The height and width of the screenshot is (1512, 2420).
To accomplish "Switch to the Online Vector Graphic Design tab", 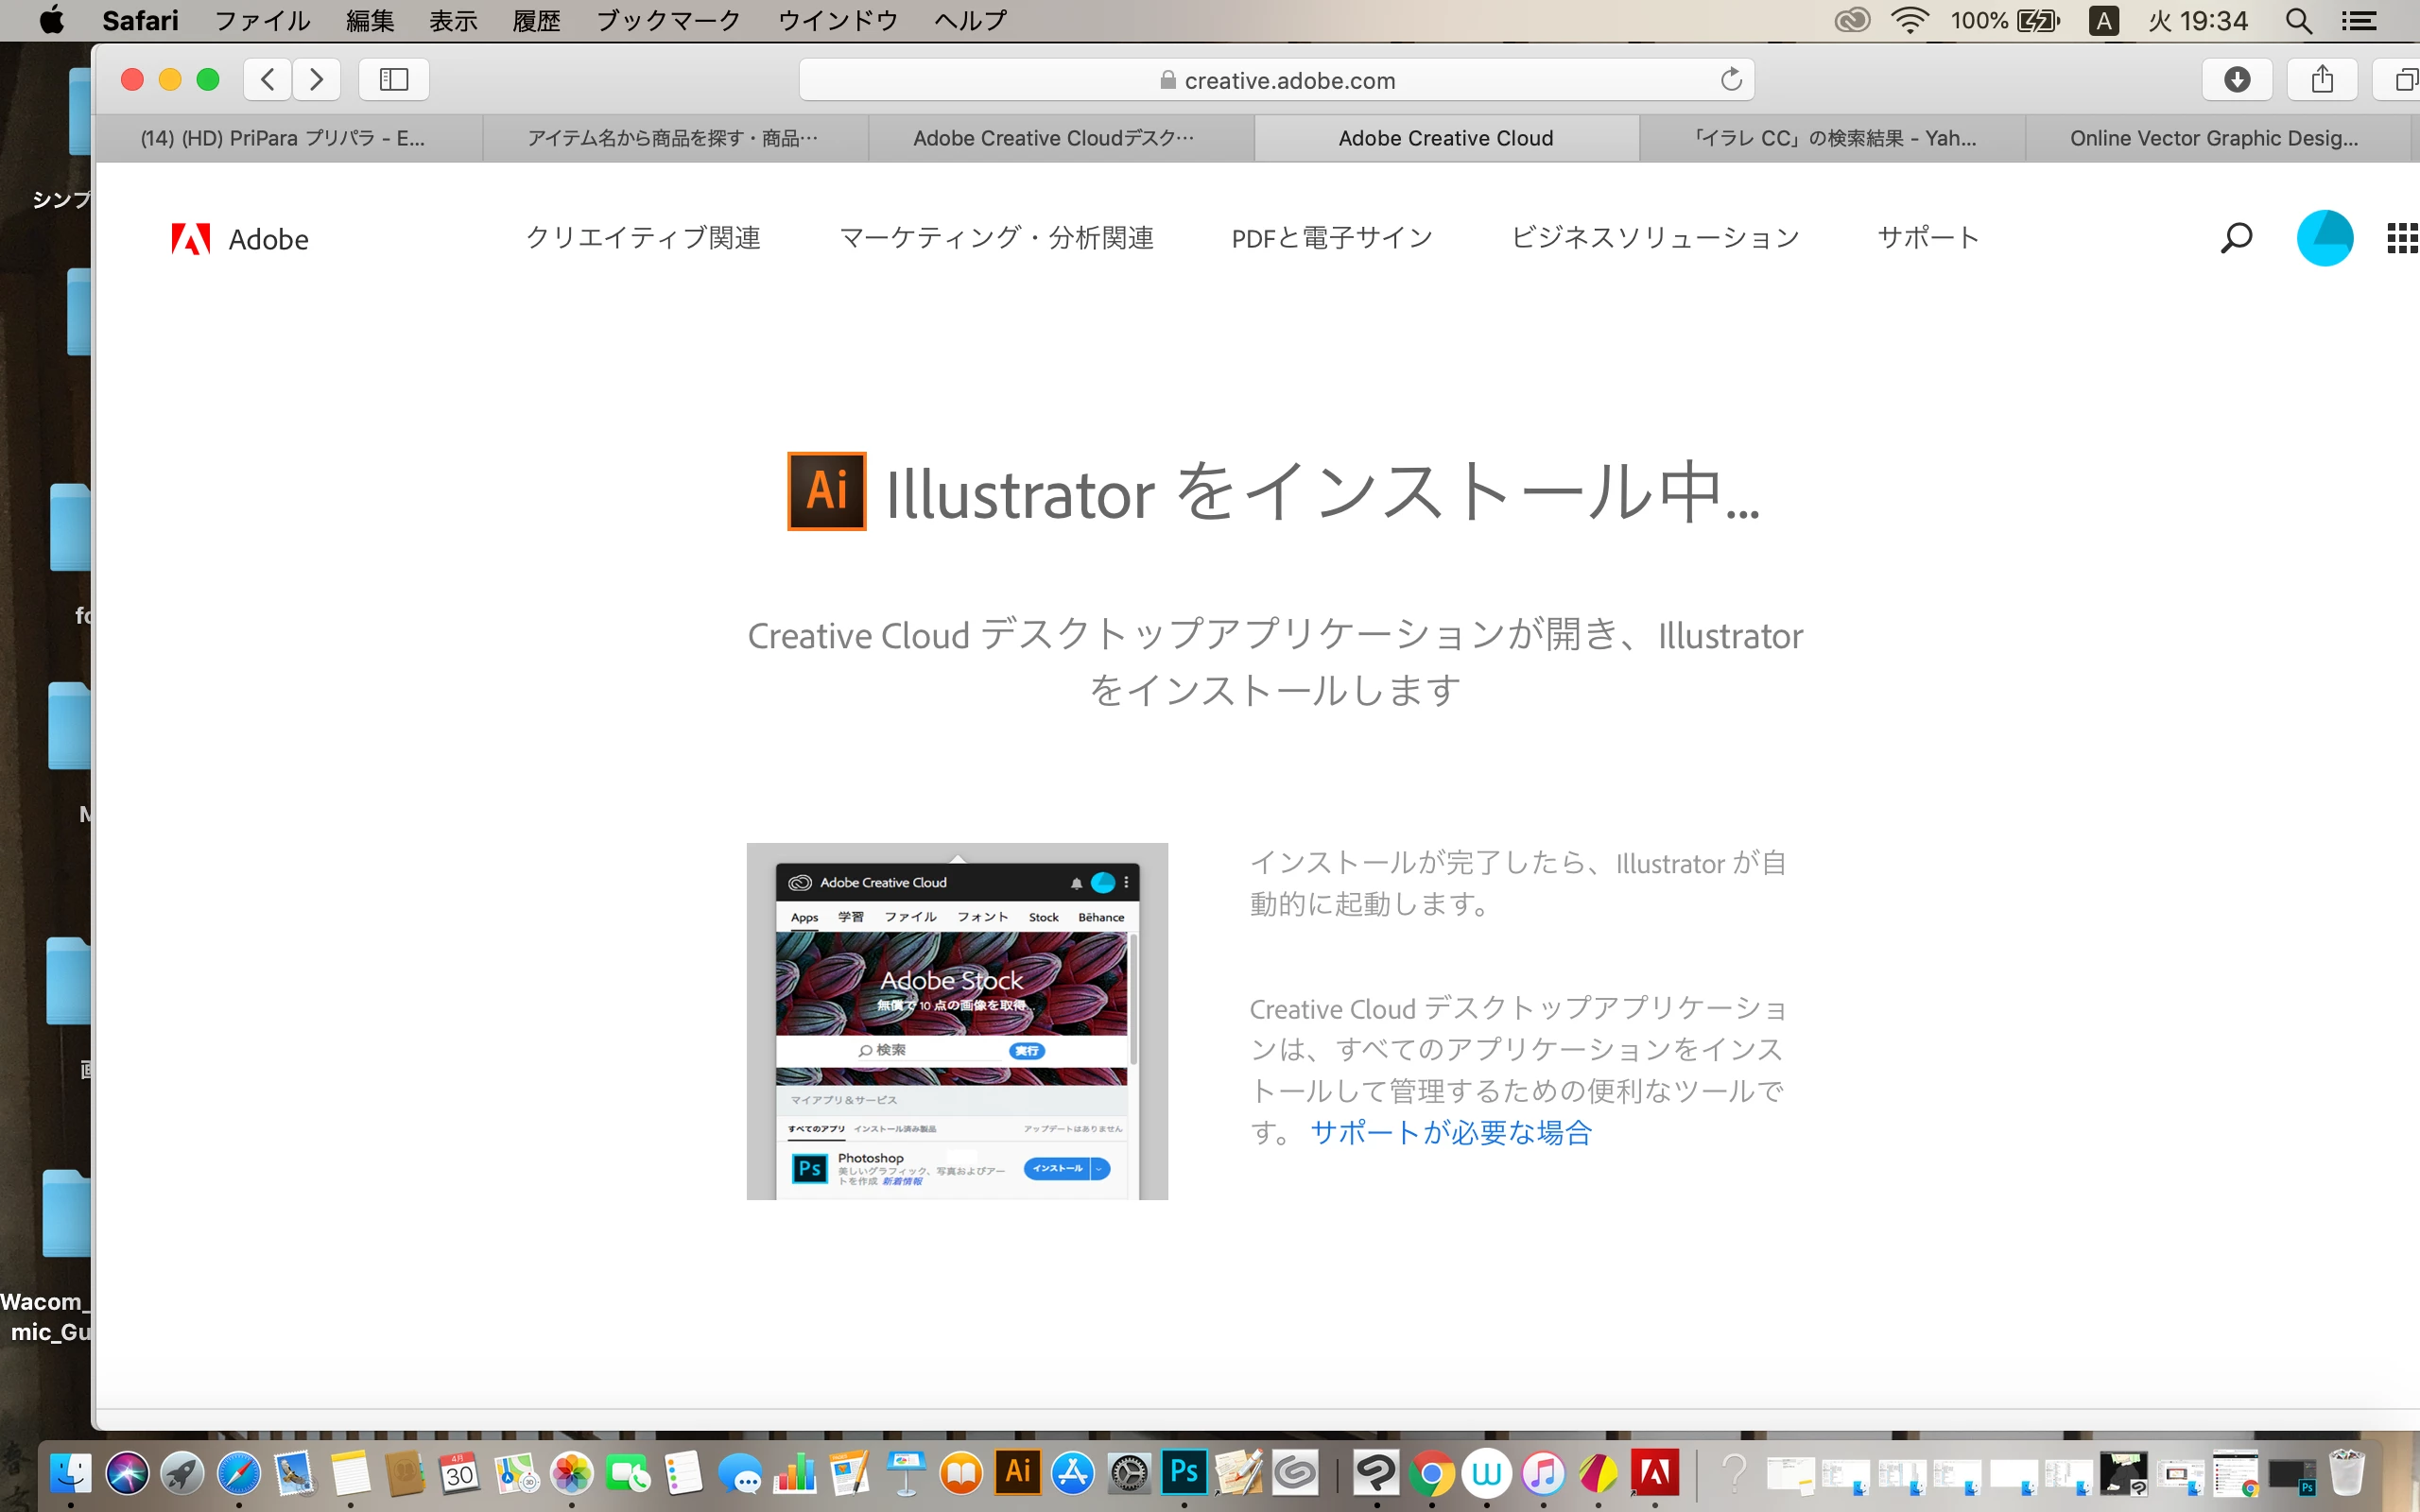I will 2213,138.
